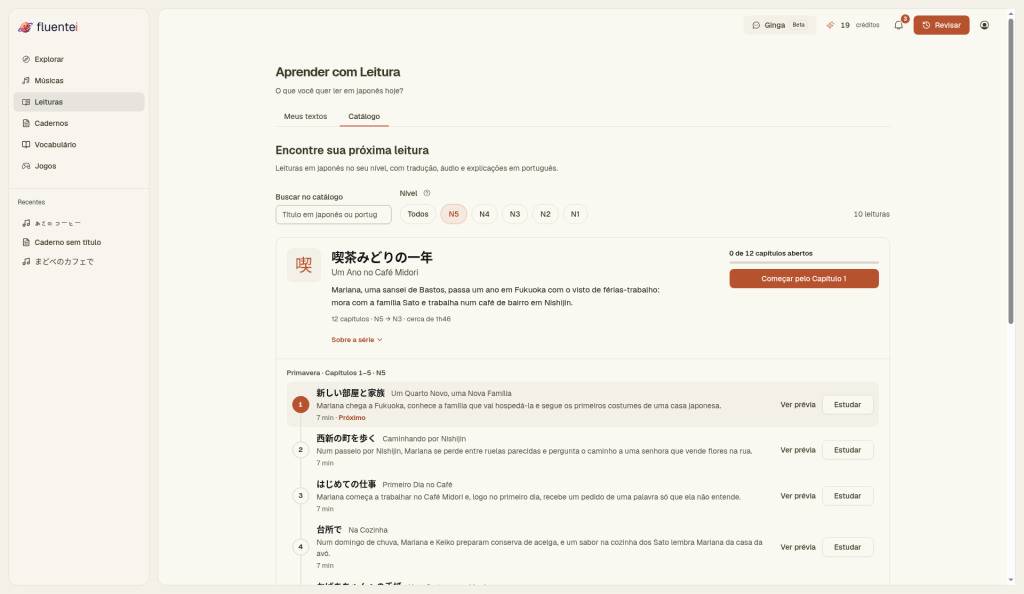Switch to the Catálogo tab
Viewport: 1024px width, 594px height.
[x=364, y=116]
